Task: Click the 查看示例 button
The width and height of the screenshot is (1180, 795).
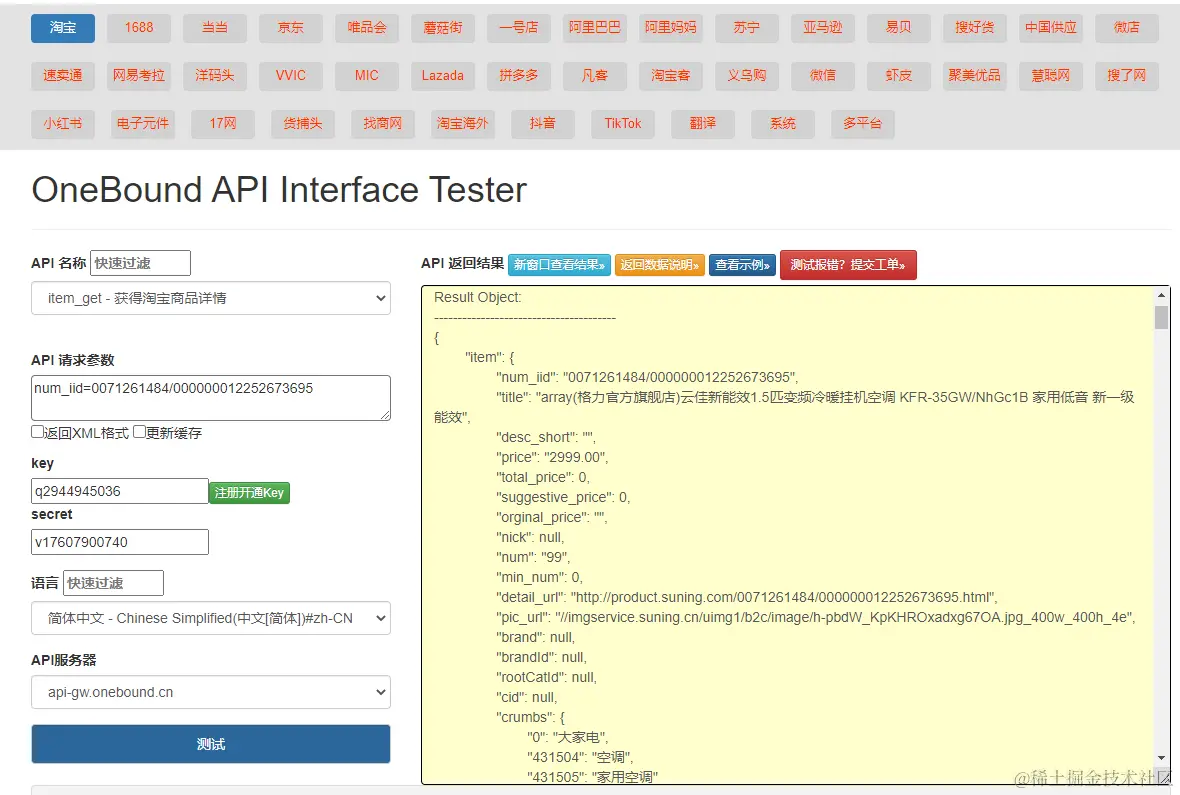Action: pyautogui.click(x=742, y=265)
